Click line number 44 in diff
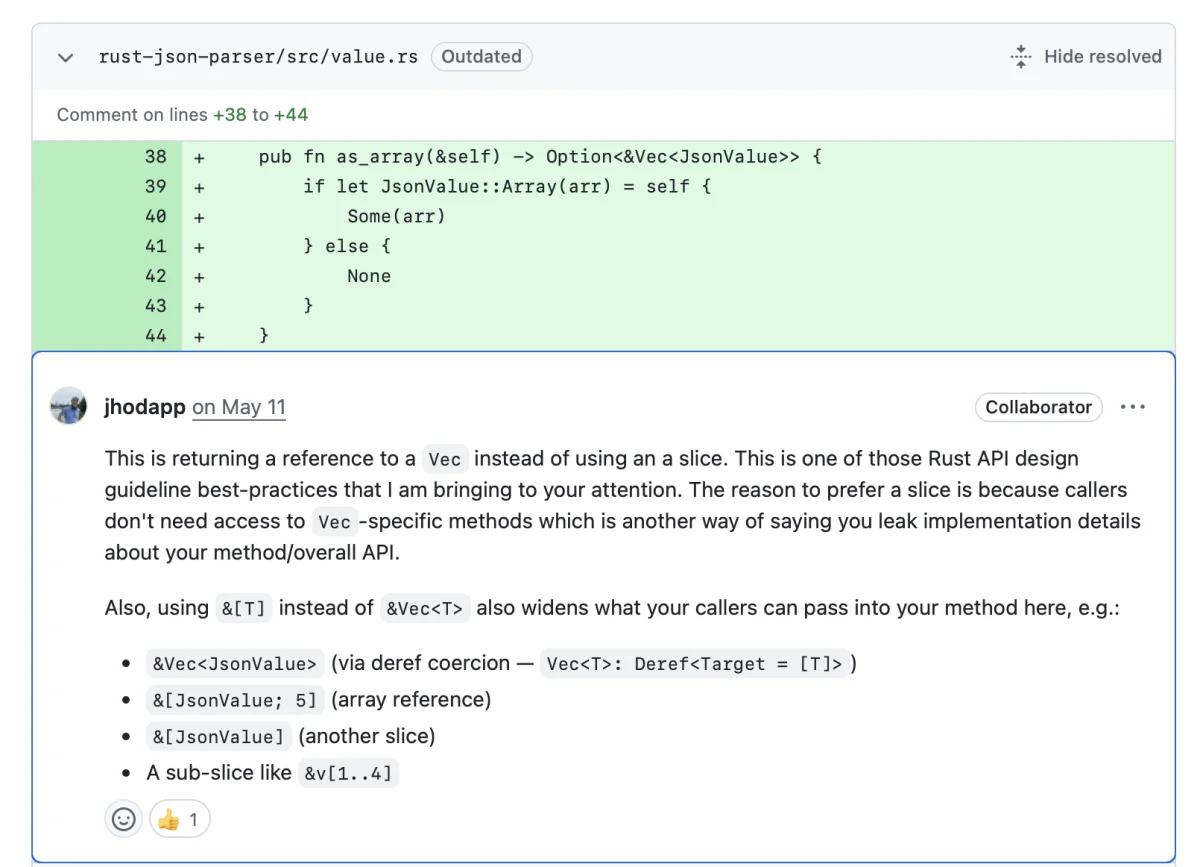This screenshot has width=1200, height=867. click(x=156, y=336)
